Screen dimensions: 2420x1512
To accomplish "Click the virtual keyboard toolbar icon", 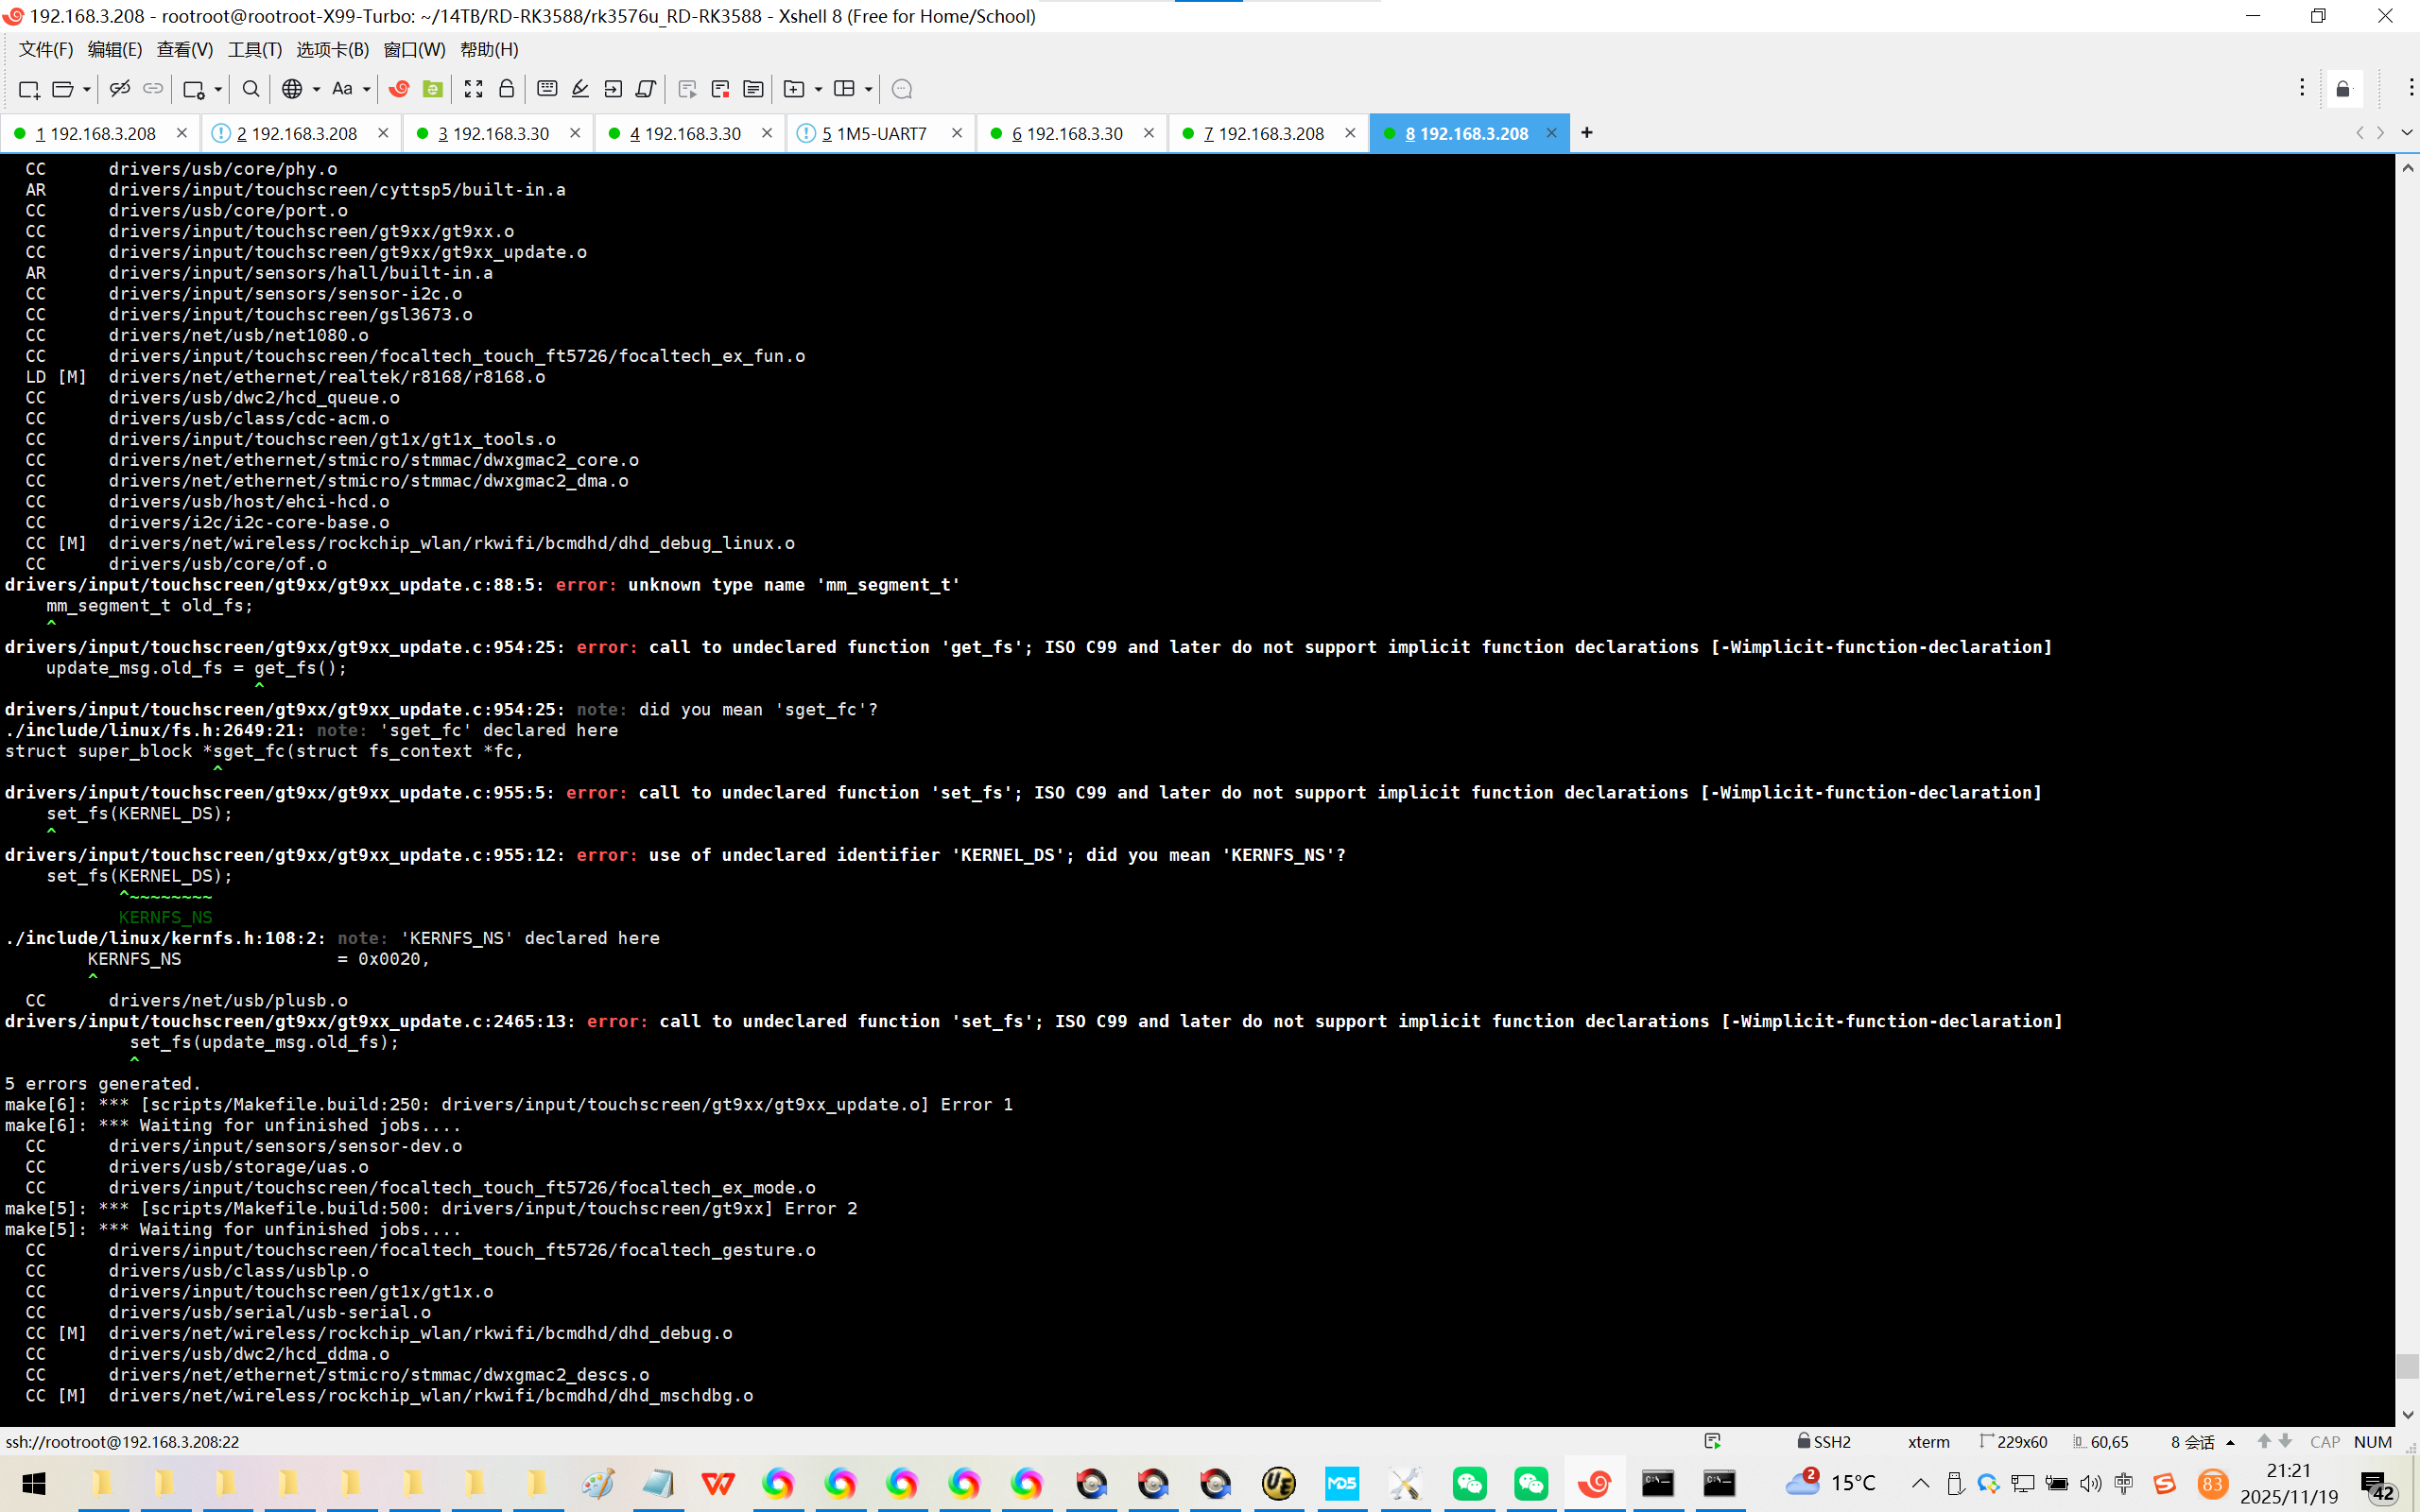I will tap(547, 89).
